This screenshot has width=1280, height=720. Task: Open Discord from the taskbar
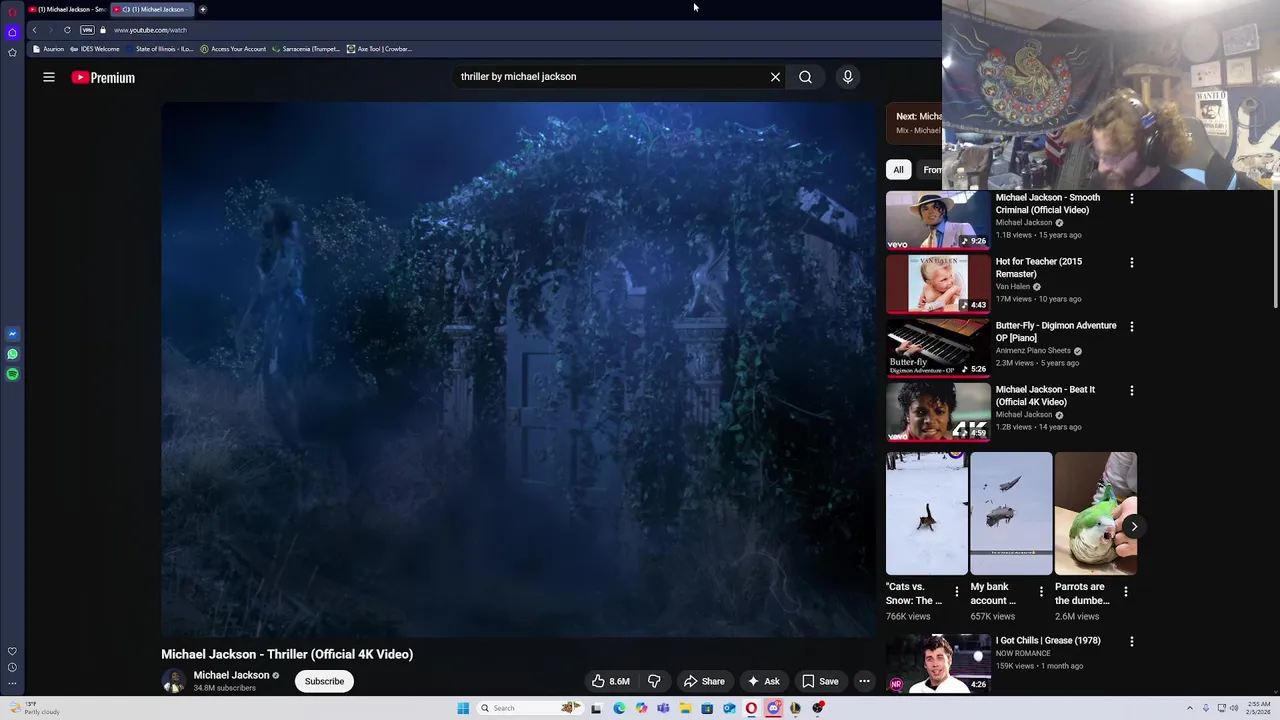click(773, 708)
